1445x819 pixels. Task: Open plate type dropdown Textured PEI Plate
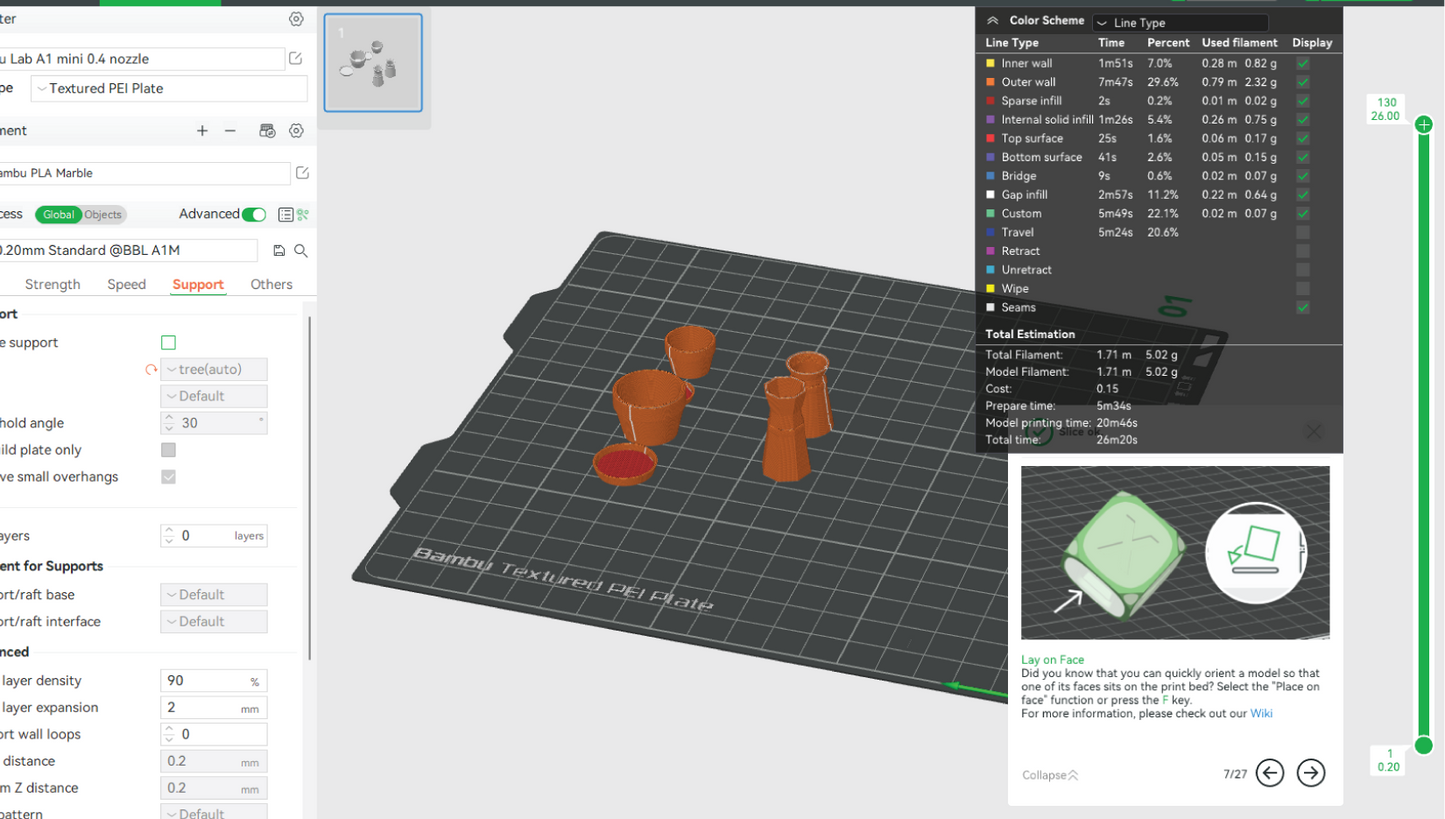click(169, 88)
